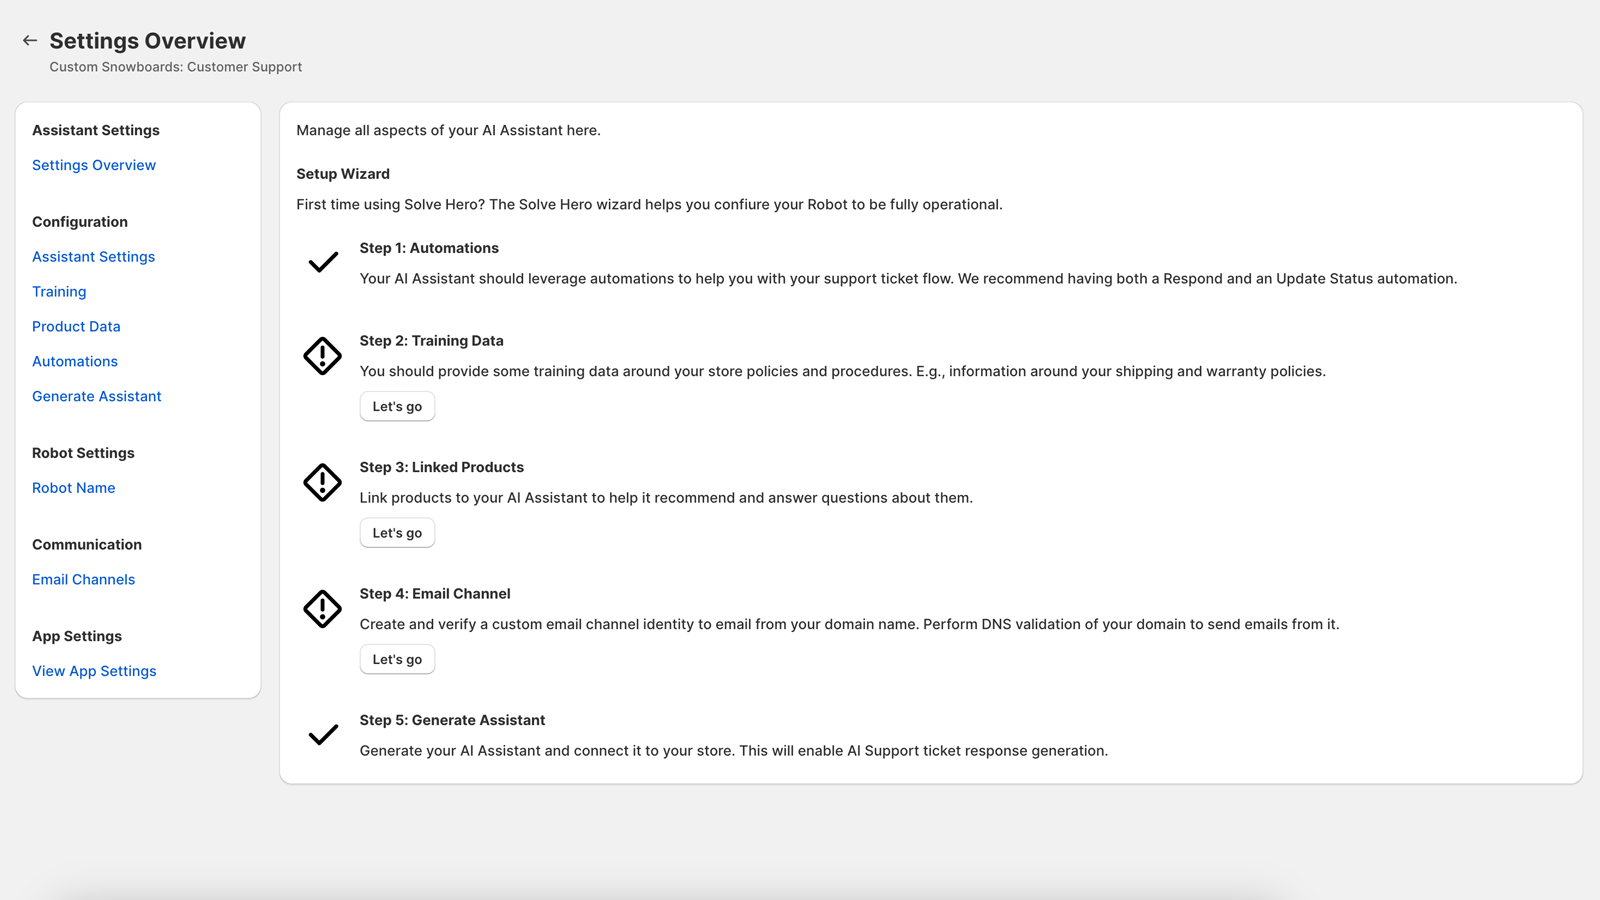Go to Email Channels

tap(83, 580)
